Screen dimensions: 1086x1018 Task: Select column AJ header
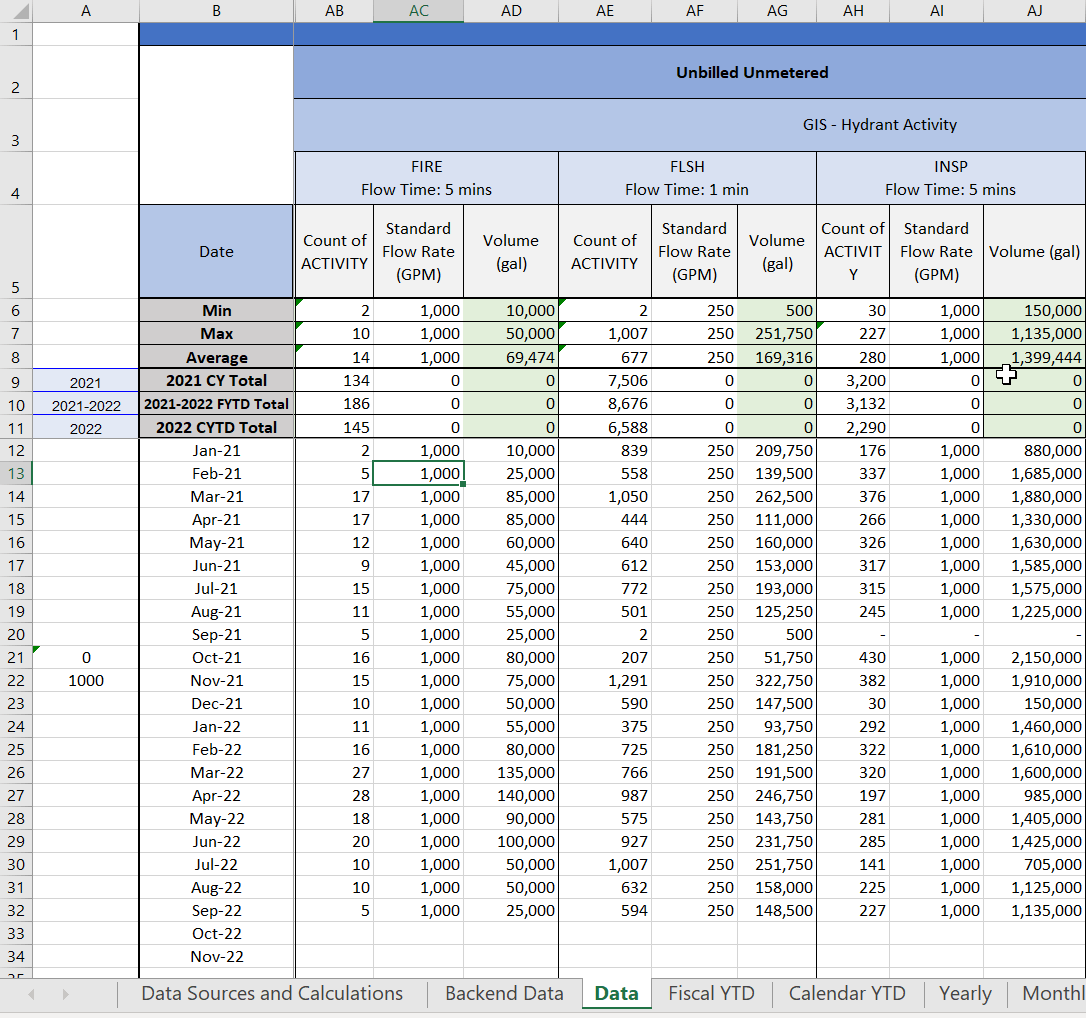1035,10
